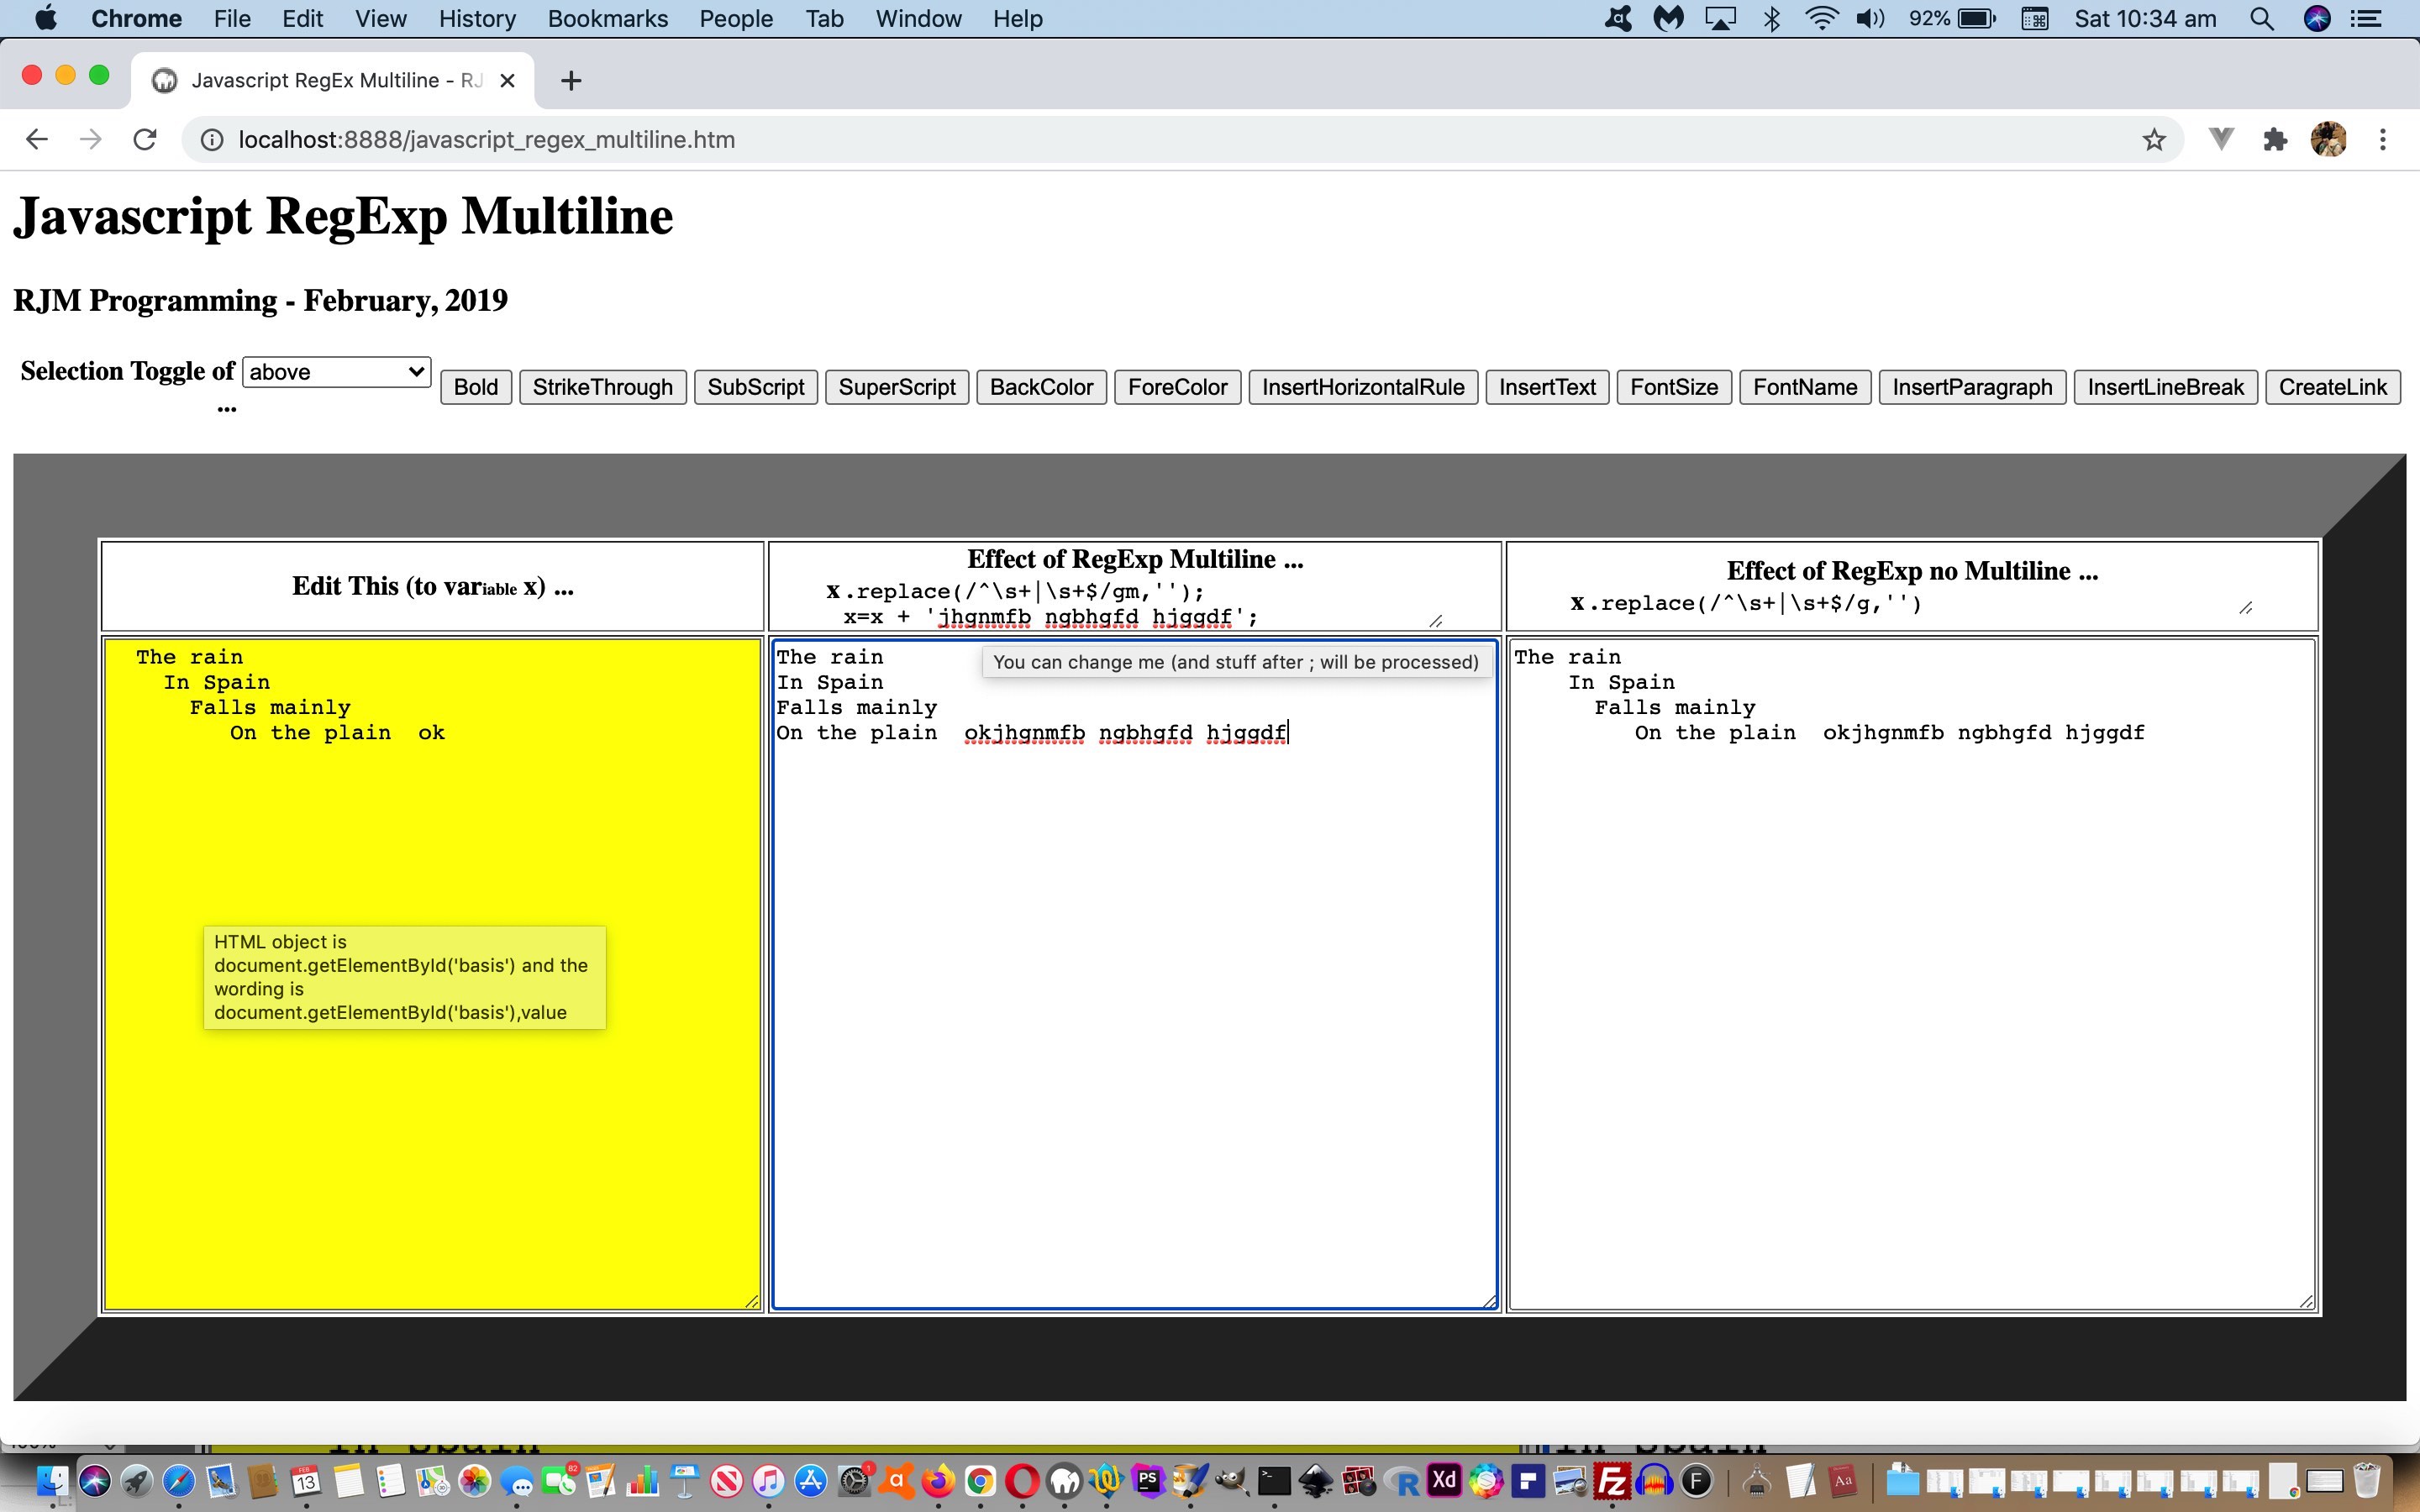
Task: Reload the page via the refresh icon
Action: click(x=144, y=139)
